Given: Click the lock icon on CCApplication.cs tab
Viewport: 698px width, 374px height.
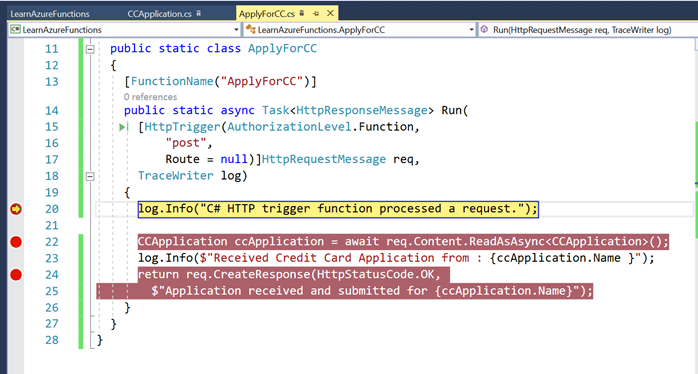Looking at the screenshot, I should [x=199, y=13].
